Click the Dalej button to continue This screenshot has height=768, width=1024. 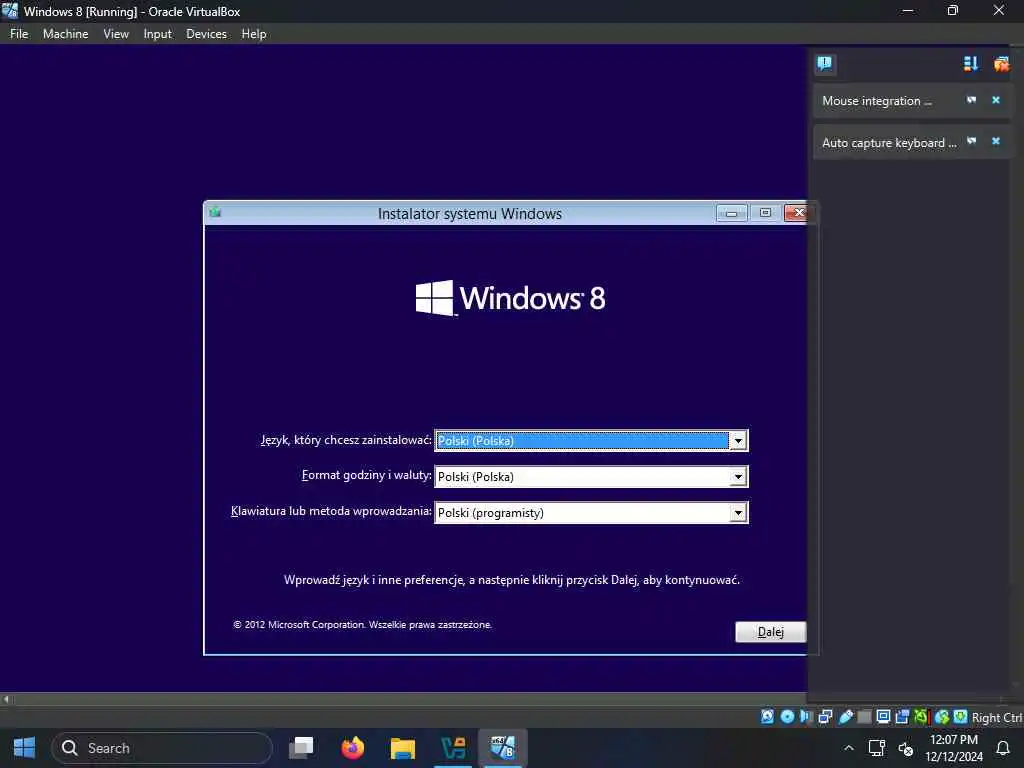tap(771, 632)
